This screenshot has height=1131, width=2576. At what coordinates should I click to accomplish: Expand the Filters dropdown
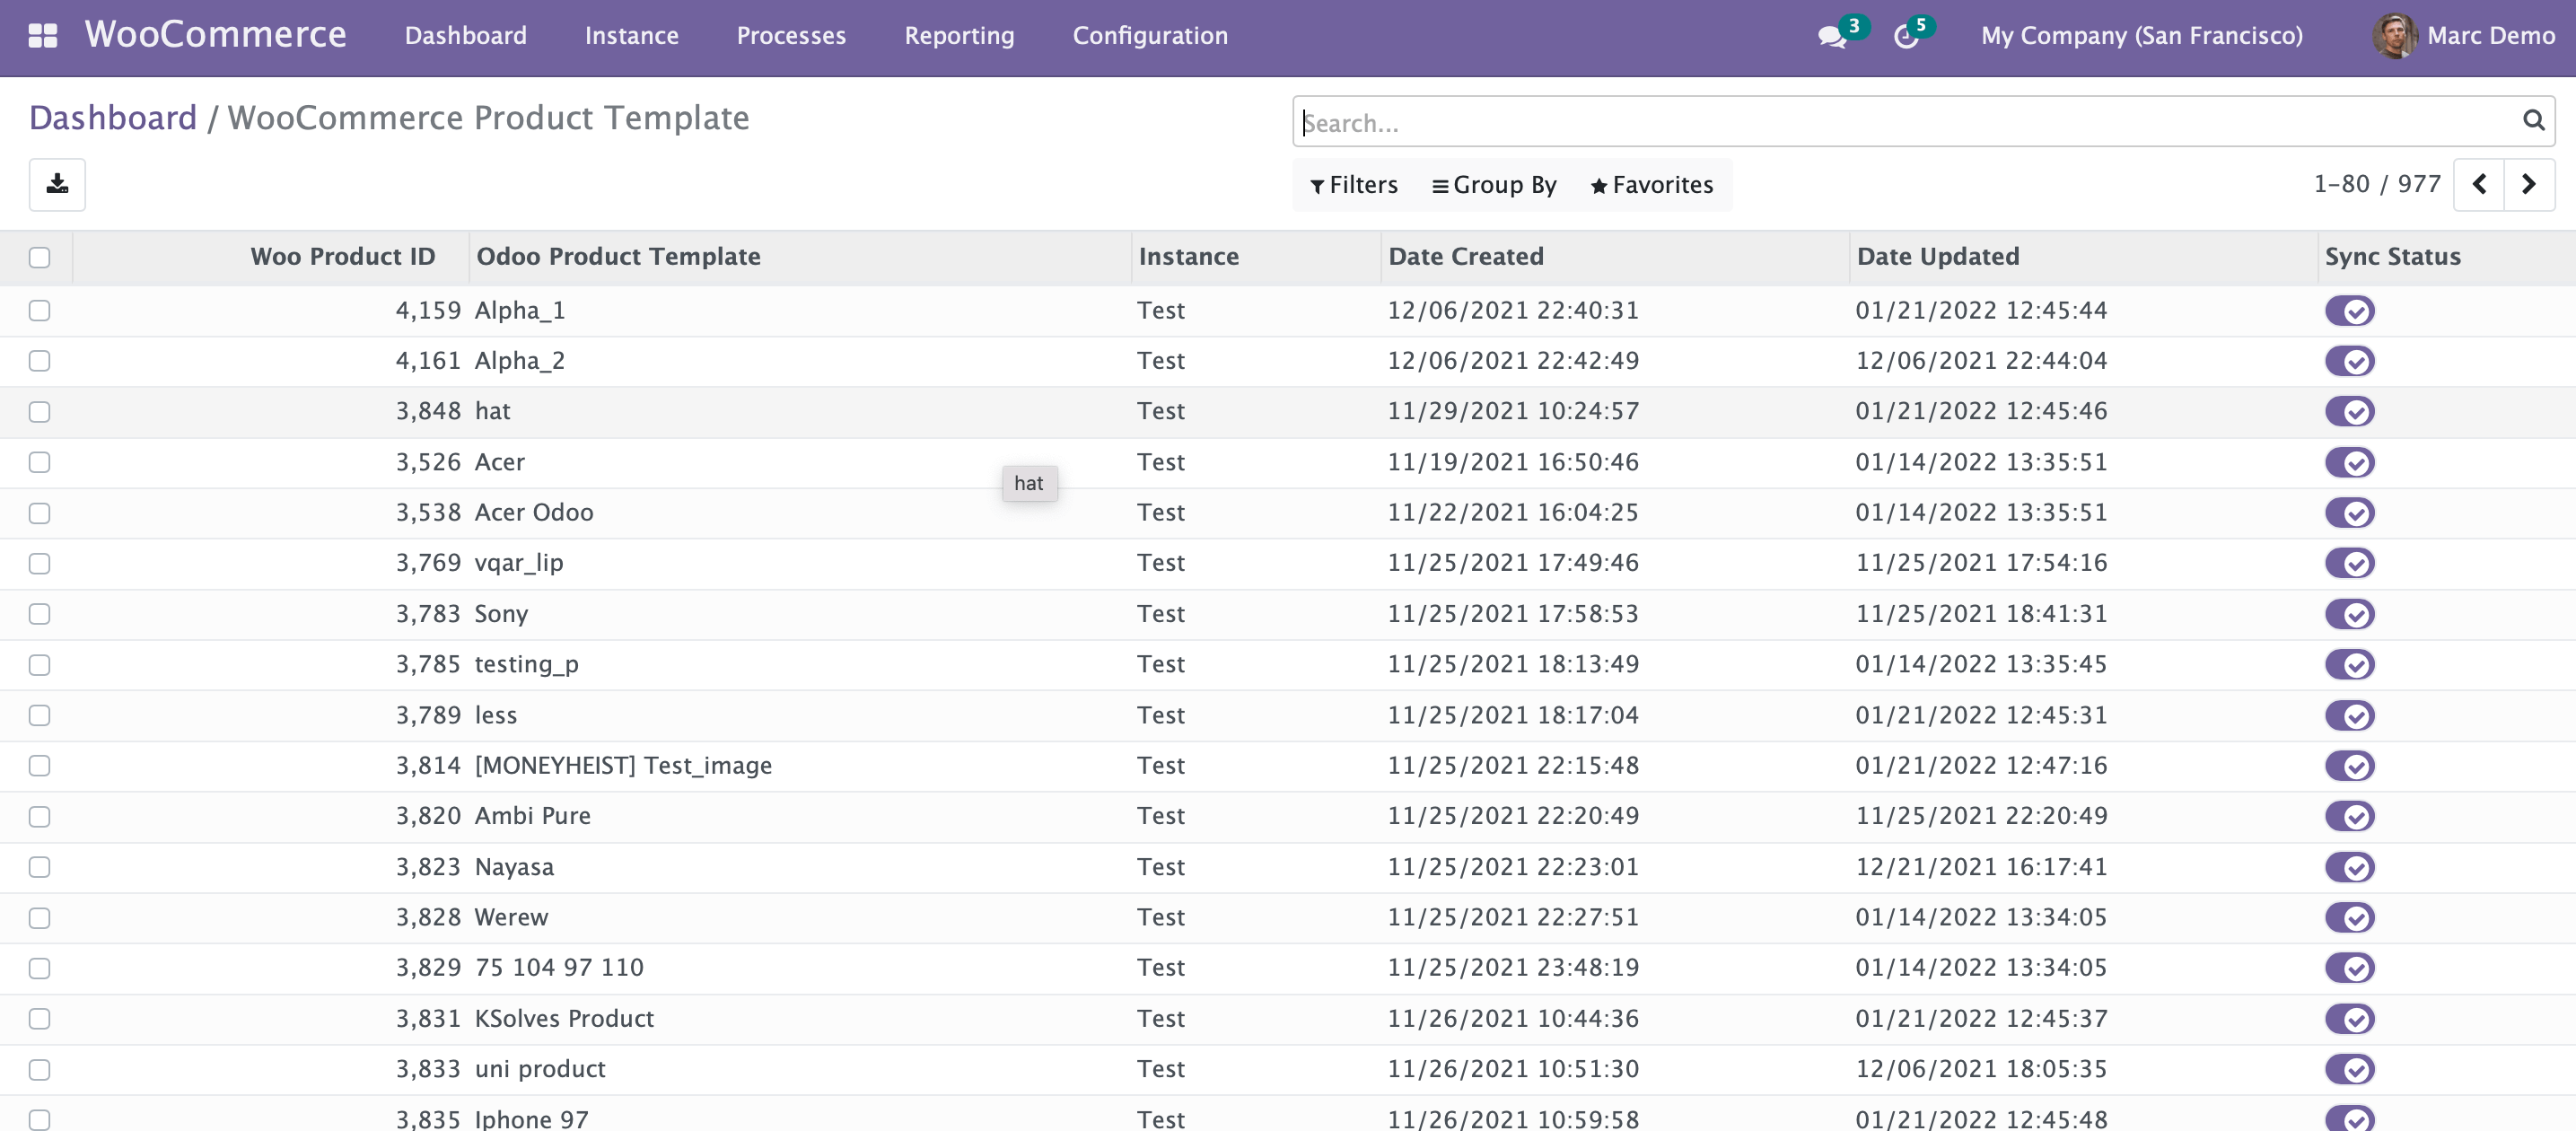[1354, 185]
